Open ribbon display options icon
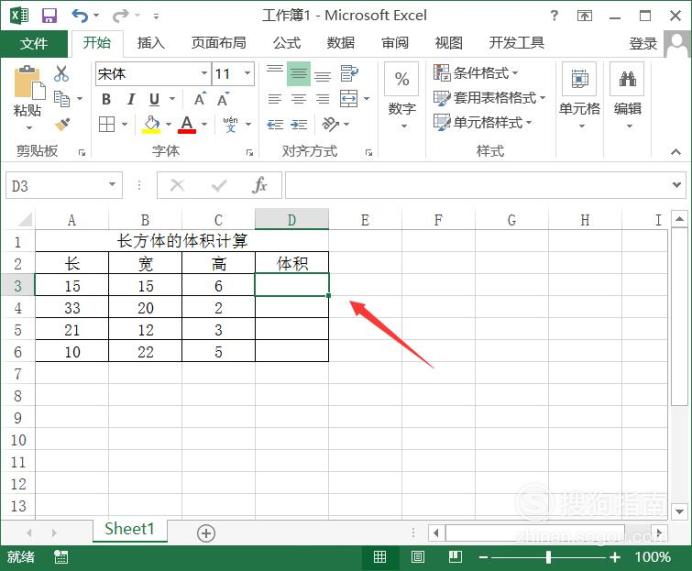The image size is (692, 571). 584,16
